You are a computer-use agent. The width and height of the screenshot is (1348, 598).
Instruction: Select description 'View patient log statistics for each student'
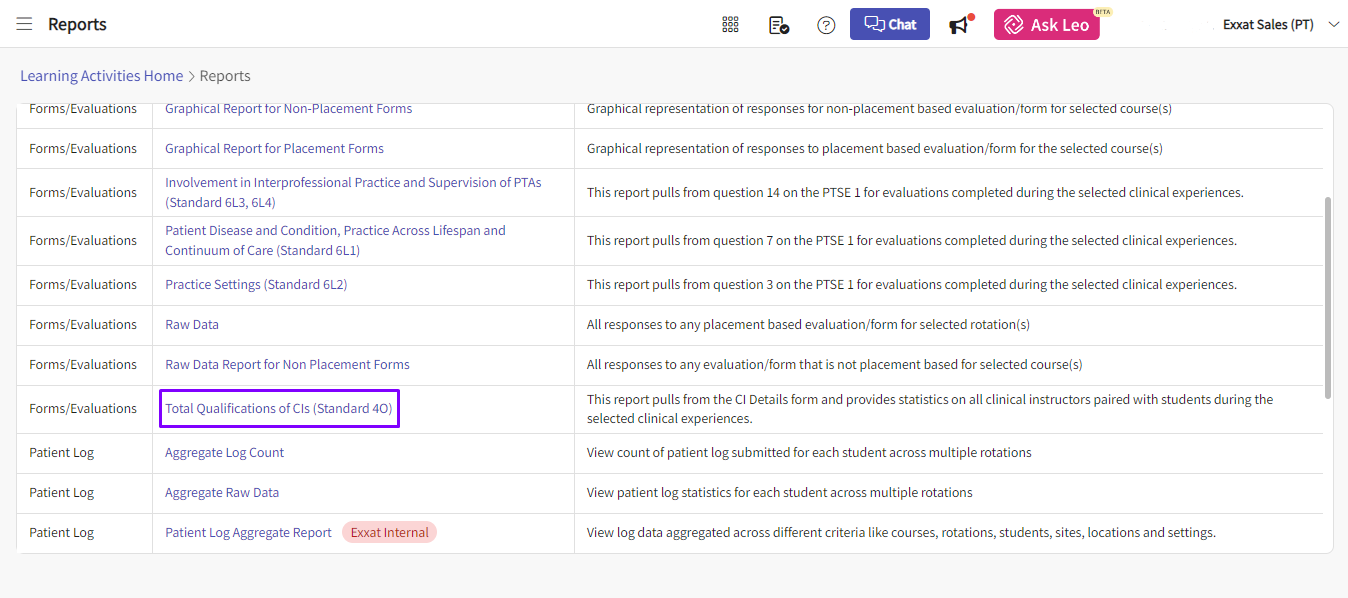779,492
